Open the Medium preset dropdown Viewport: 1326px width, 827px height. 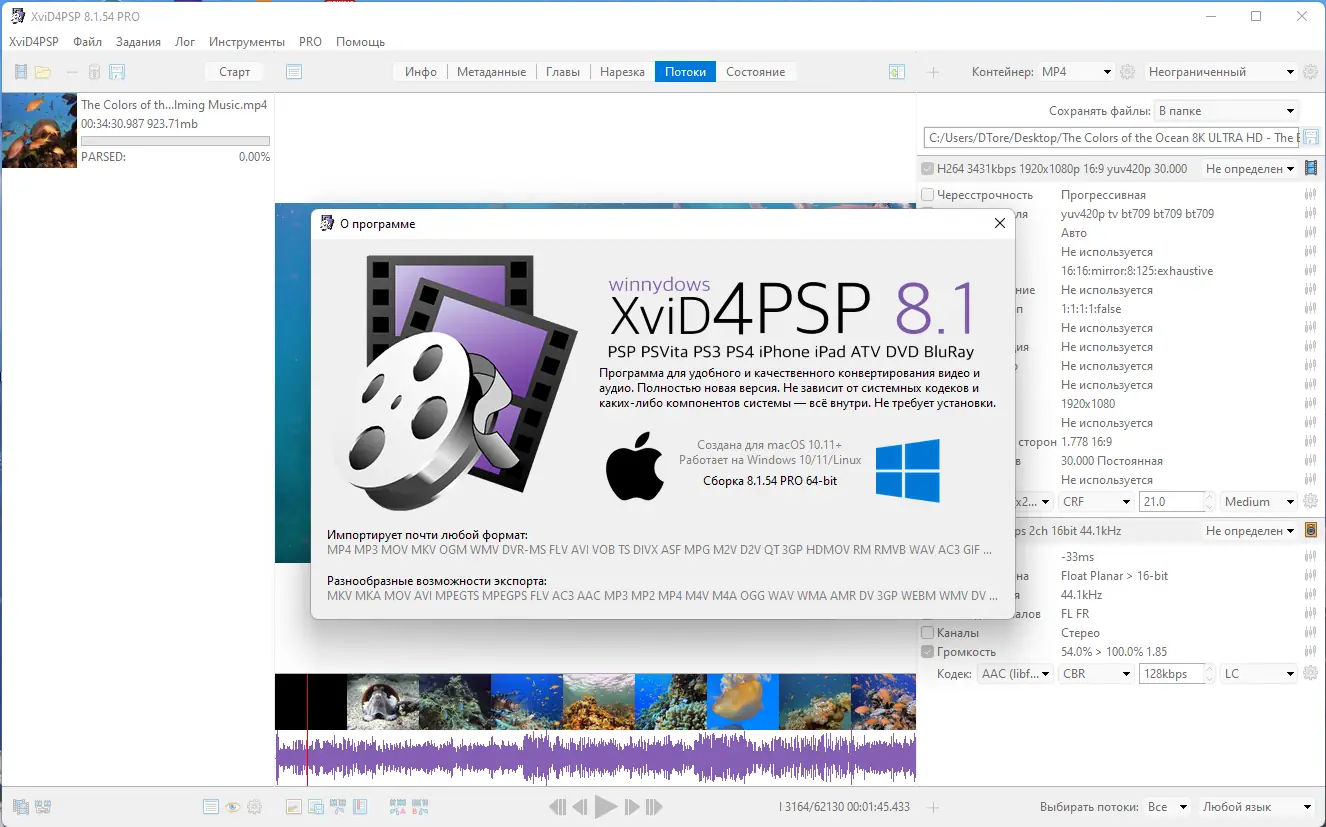(x=1259, y=502)
